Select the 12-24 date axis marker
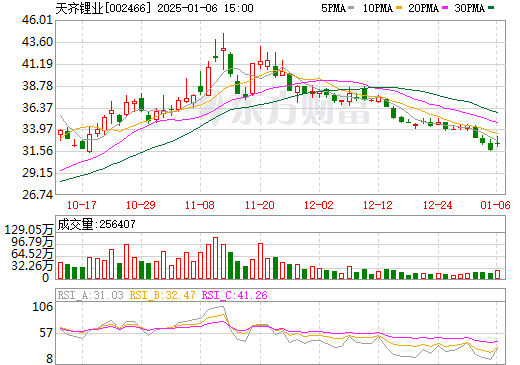The height and width of the screenshot is (365, 520). point(437,205)
